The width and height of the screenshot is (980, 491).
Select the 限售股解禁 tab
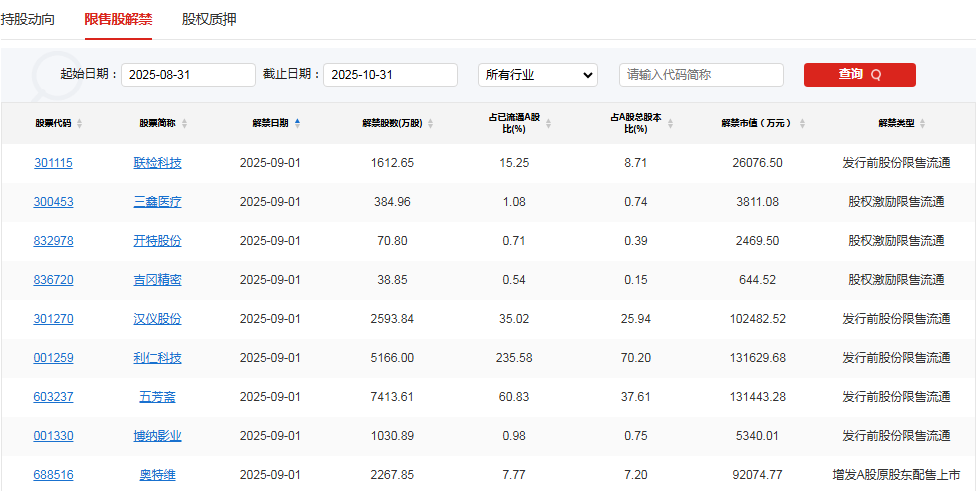[x=118, y=19]
